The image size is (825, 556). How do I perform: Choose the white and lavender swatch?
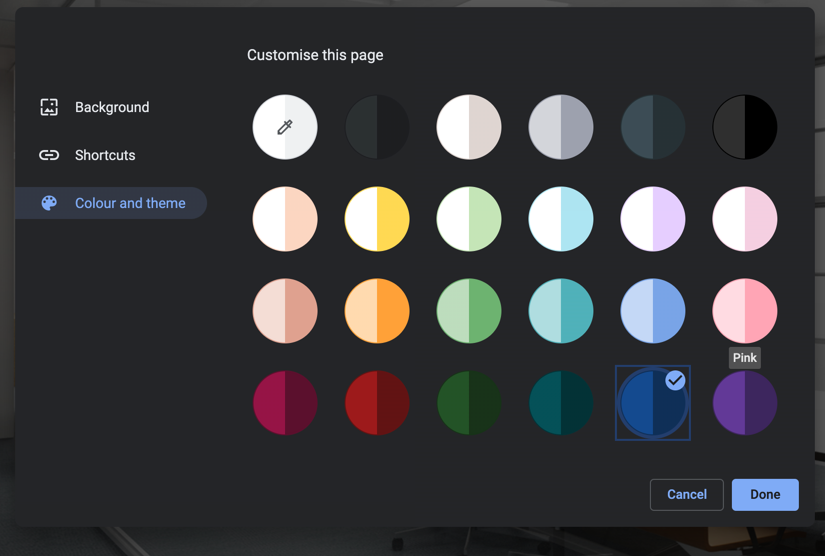(x=653, y=219)
